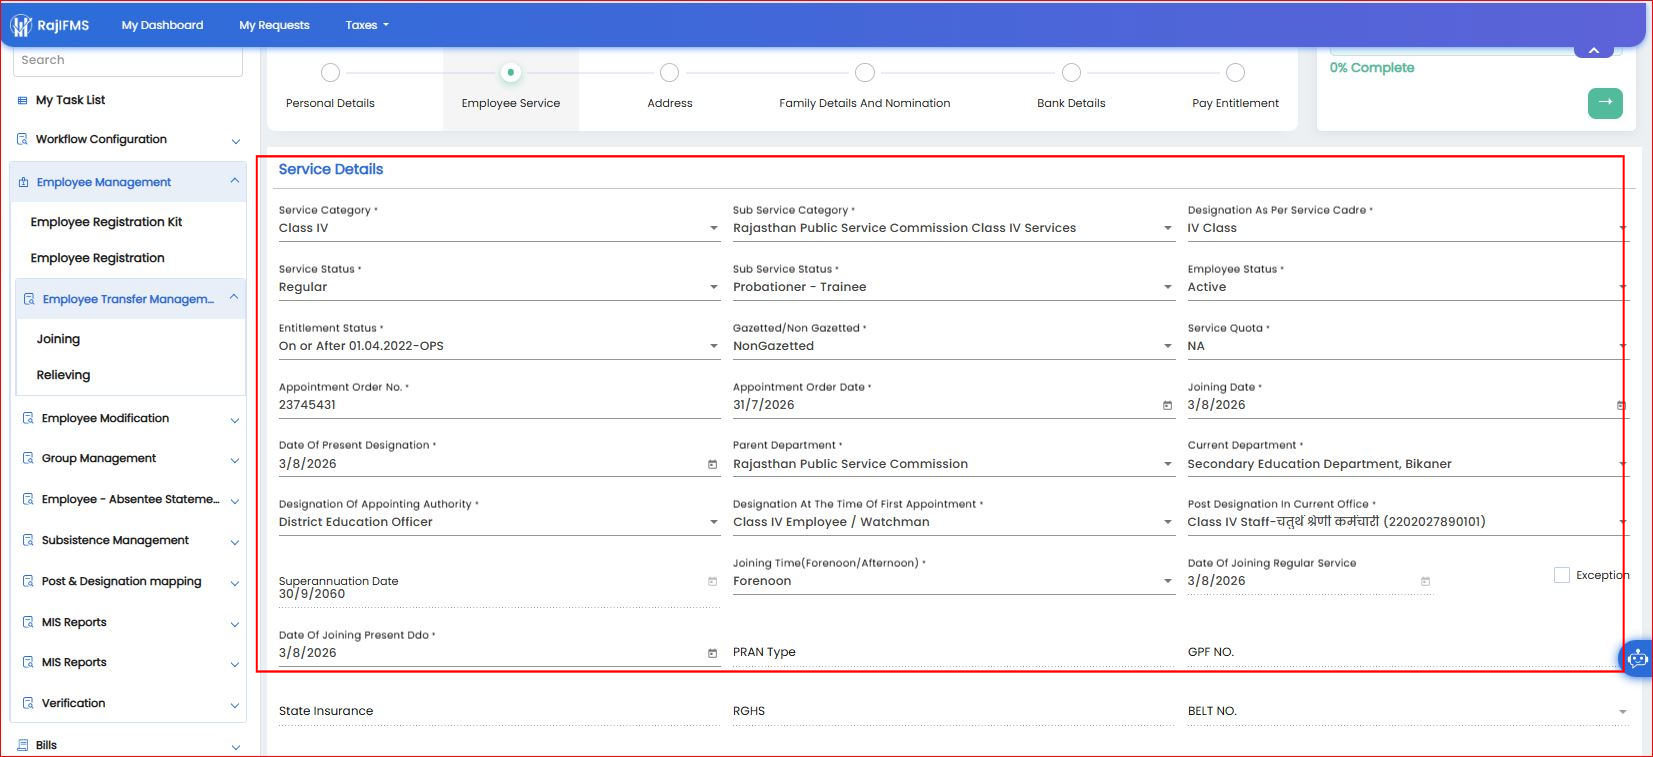Open Employee Registration Kit link
Viewport: 1653px width, 757px height.
(x=106, y=222)
